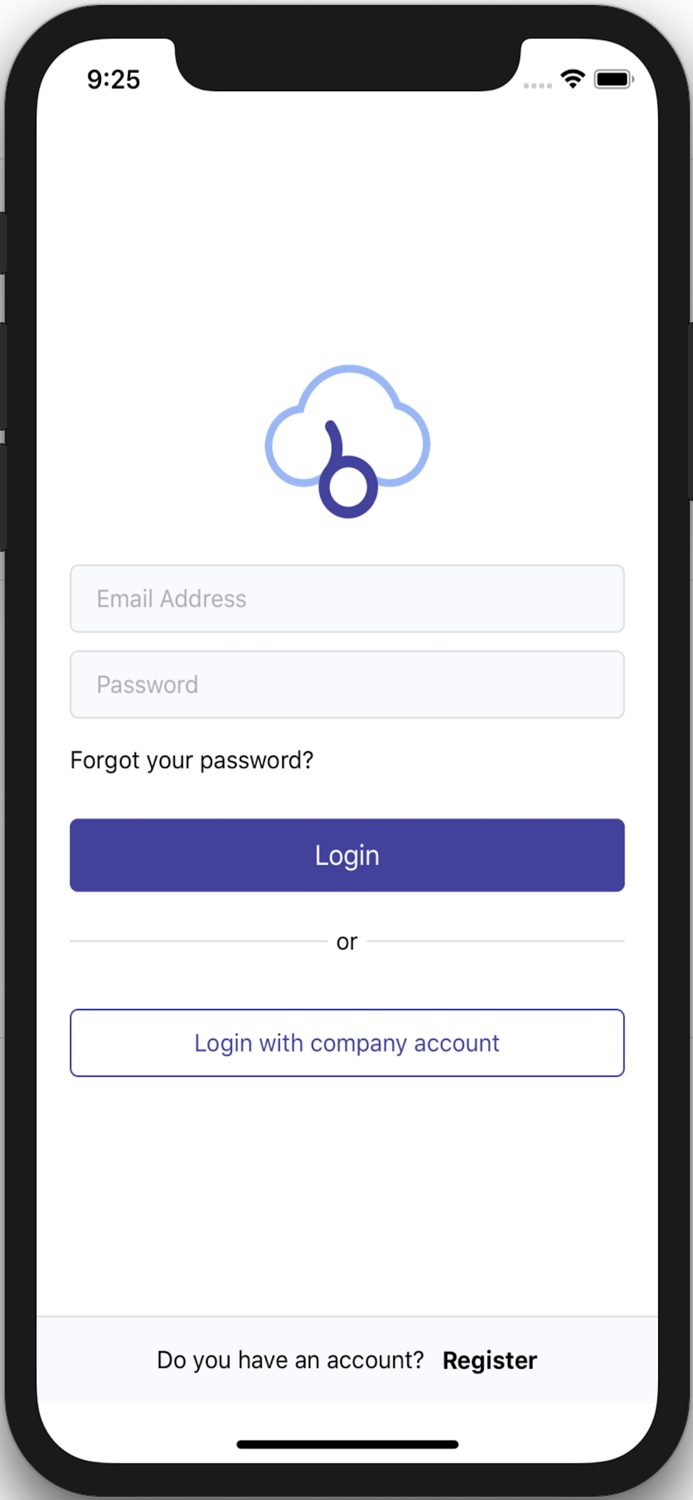Click the "or" divider label

point(347,942)
